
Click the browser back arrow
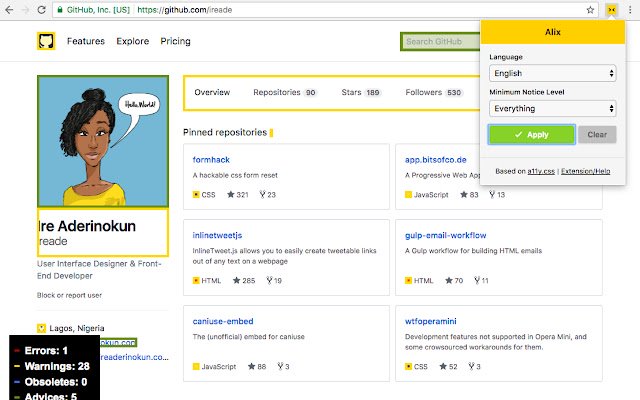point(9,10)
